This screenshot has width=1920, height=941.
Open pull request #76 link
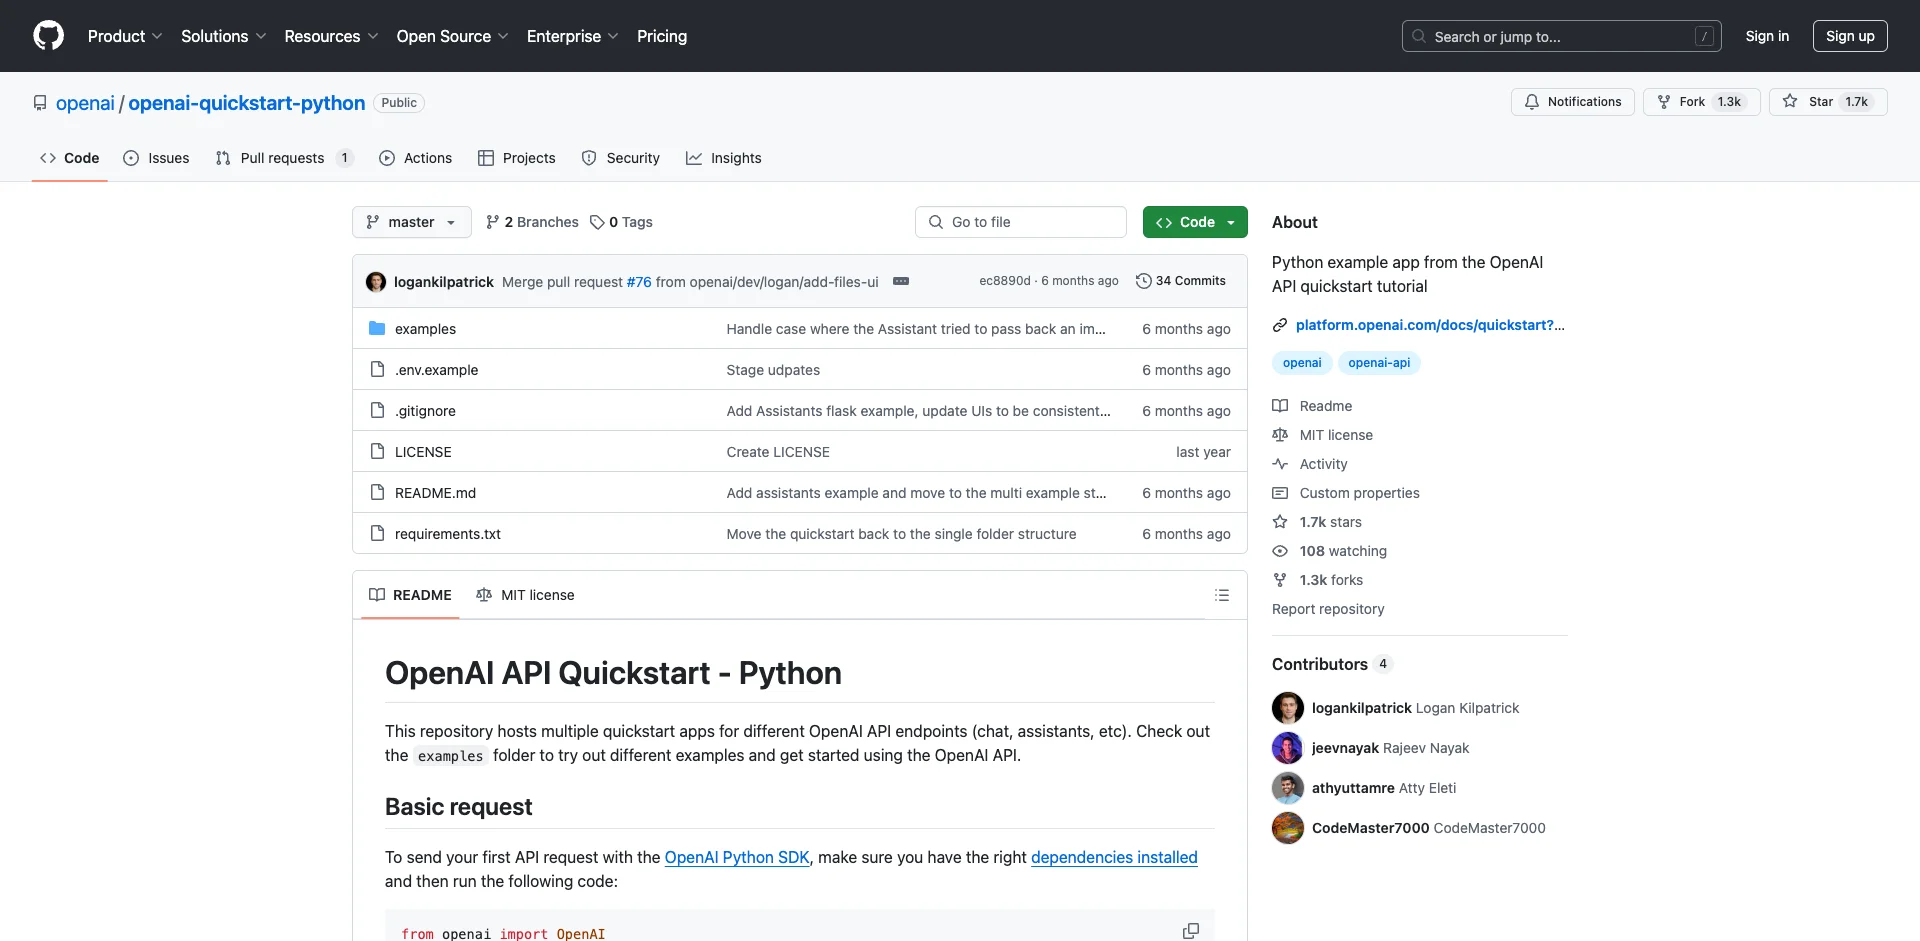click(639, 282)
